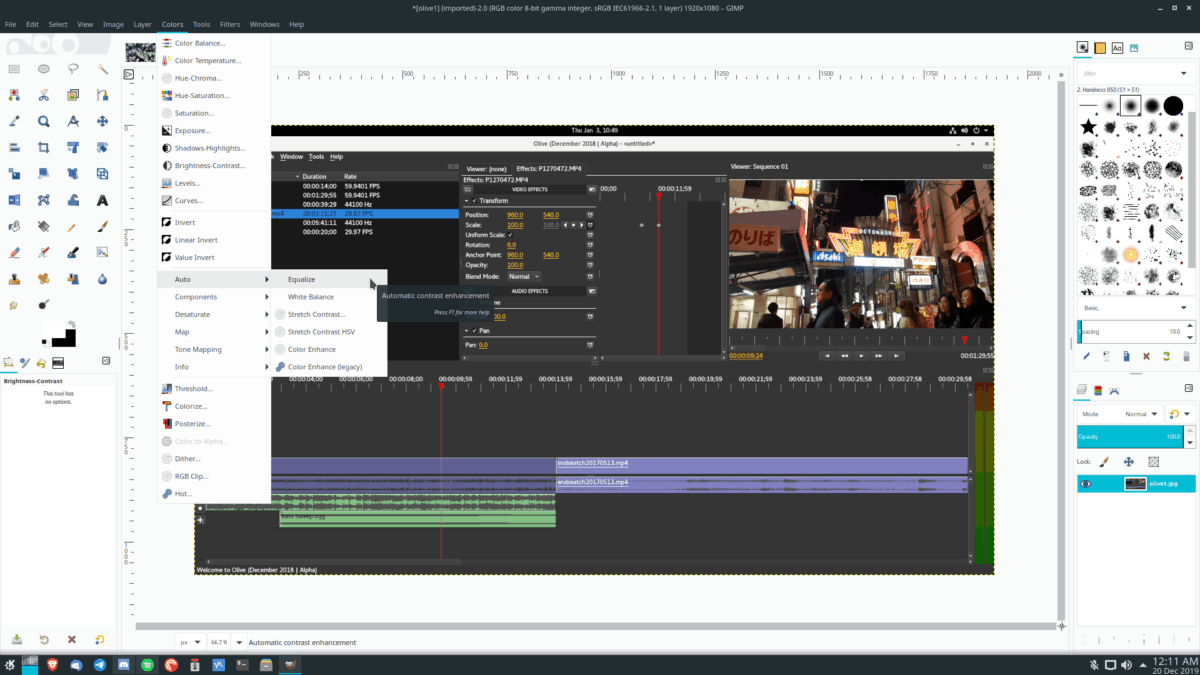The height and width of the screenshot is (675, 1200).
Task: Select the Zoom tool in the toolbox
Action: click(x=45, y=122)
